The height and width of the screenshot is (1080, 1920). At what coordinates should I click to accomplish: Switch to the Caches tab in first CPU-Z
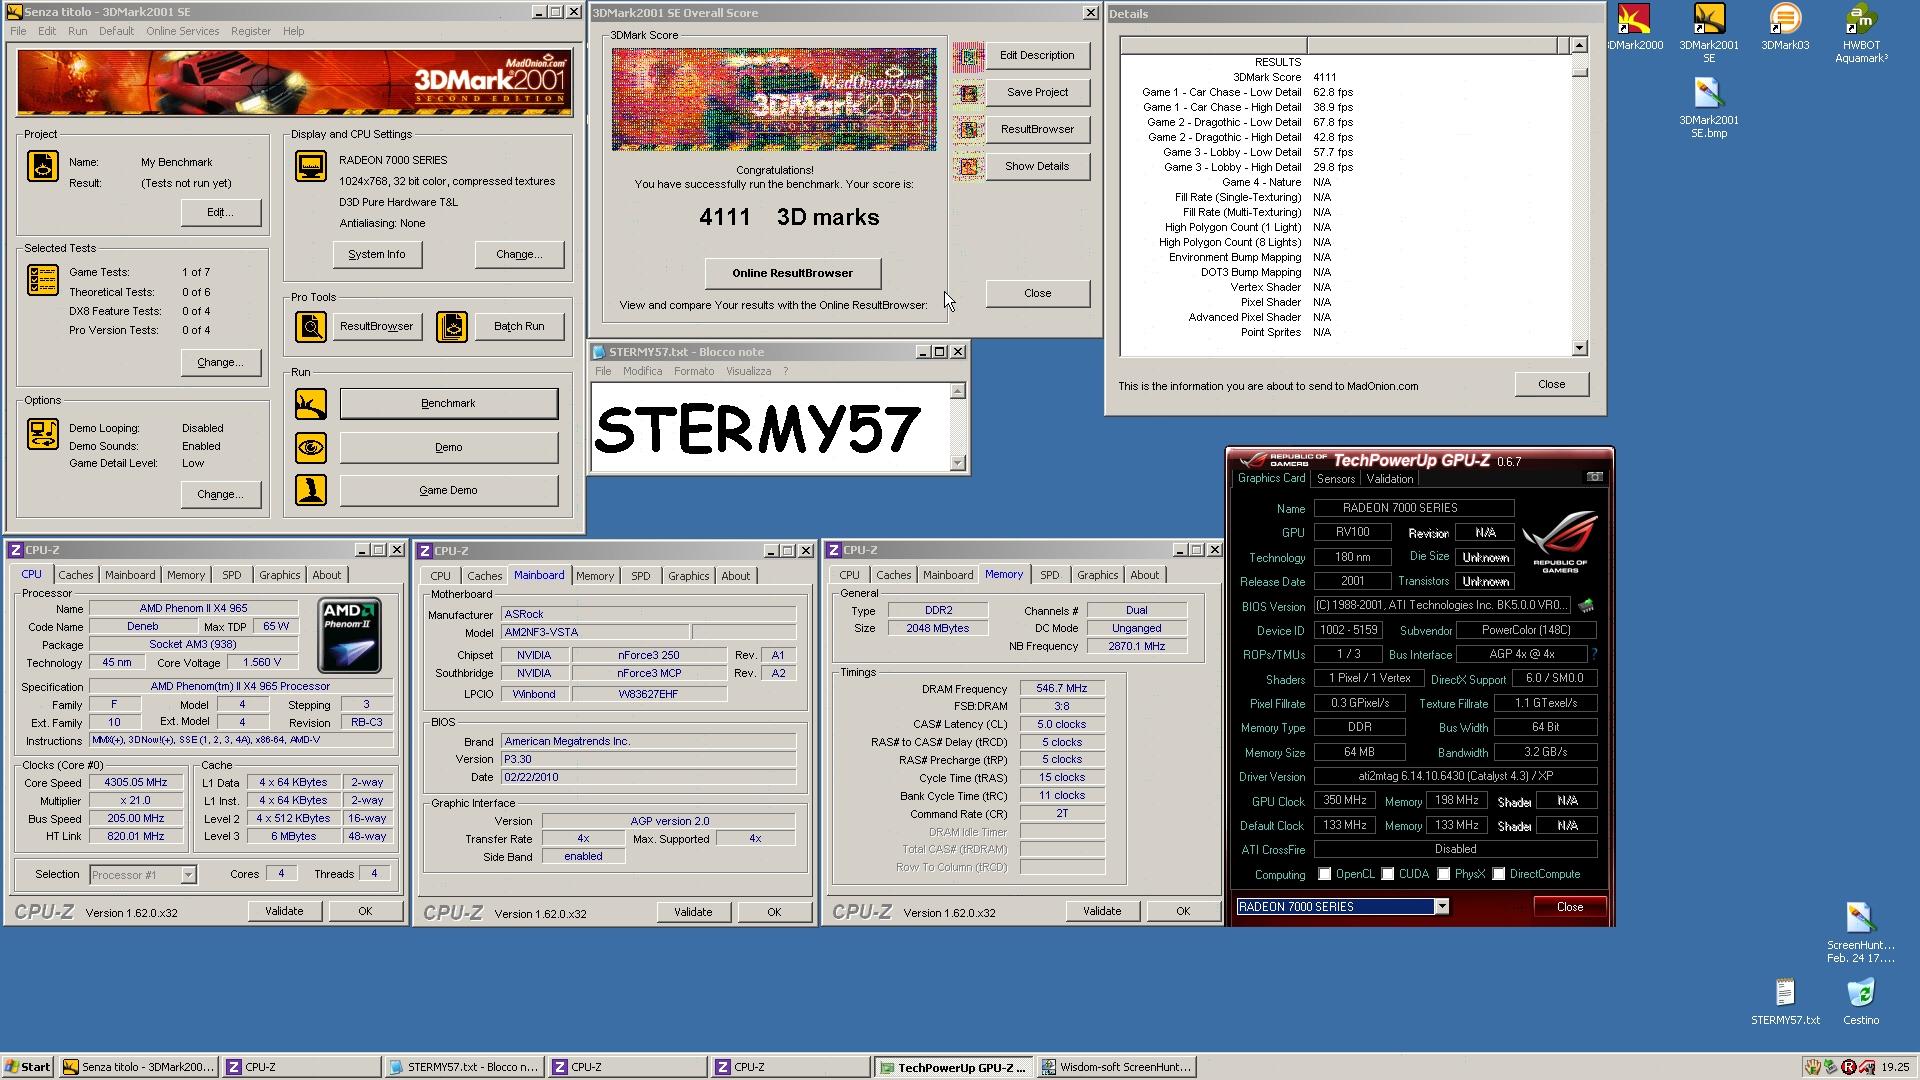75,575
